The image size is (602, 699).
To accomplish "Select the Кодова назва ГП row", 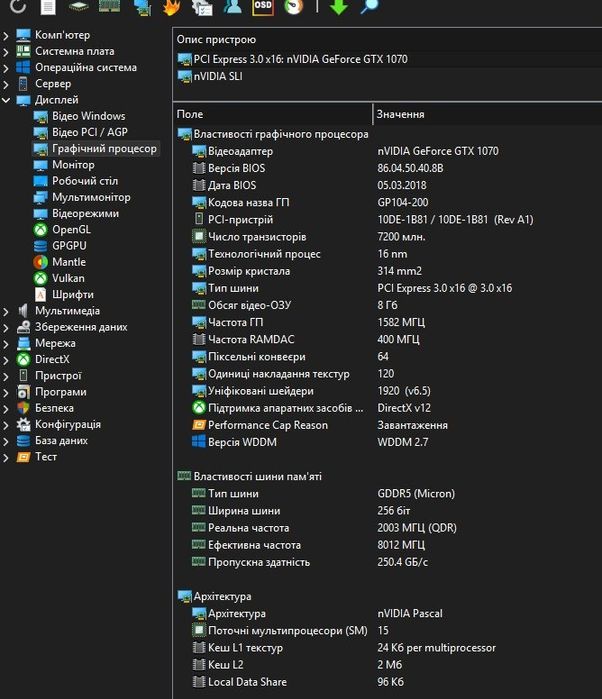I will 388,202.
